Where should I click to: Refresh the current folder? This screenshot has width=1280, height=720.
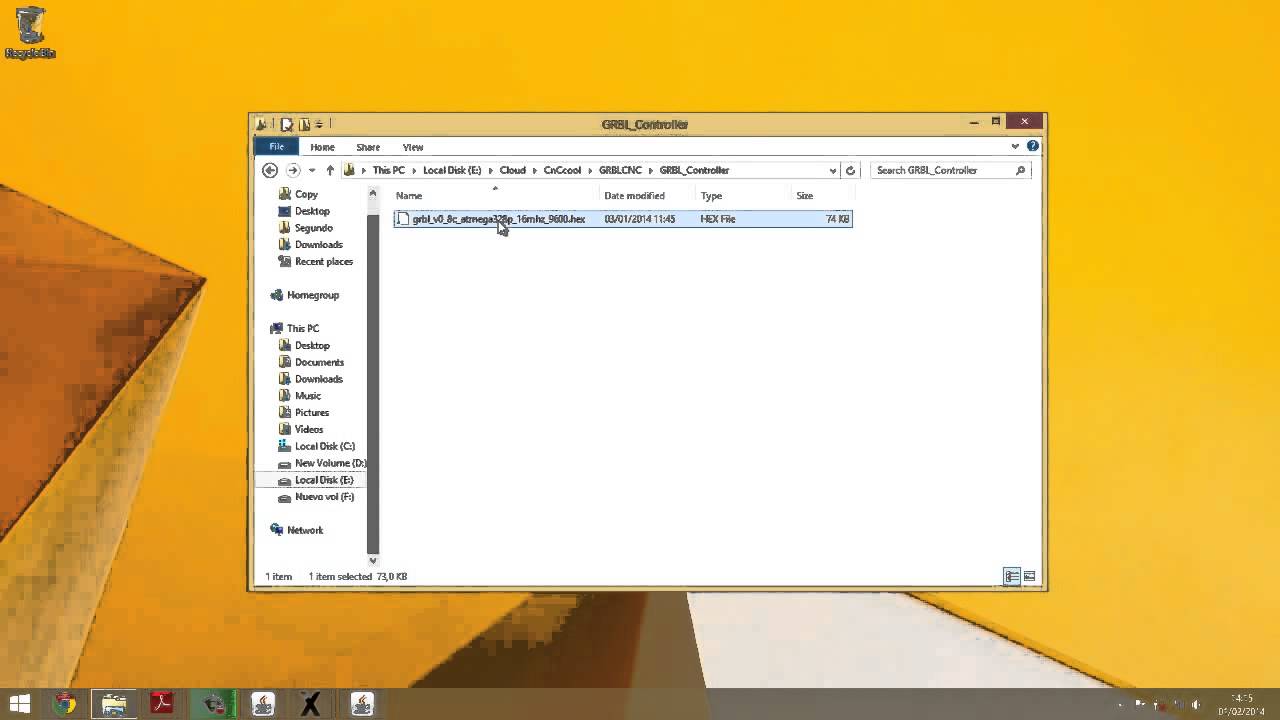point(851,170)
